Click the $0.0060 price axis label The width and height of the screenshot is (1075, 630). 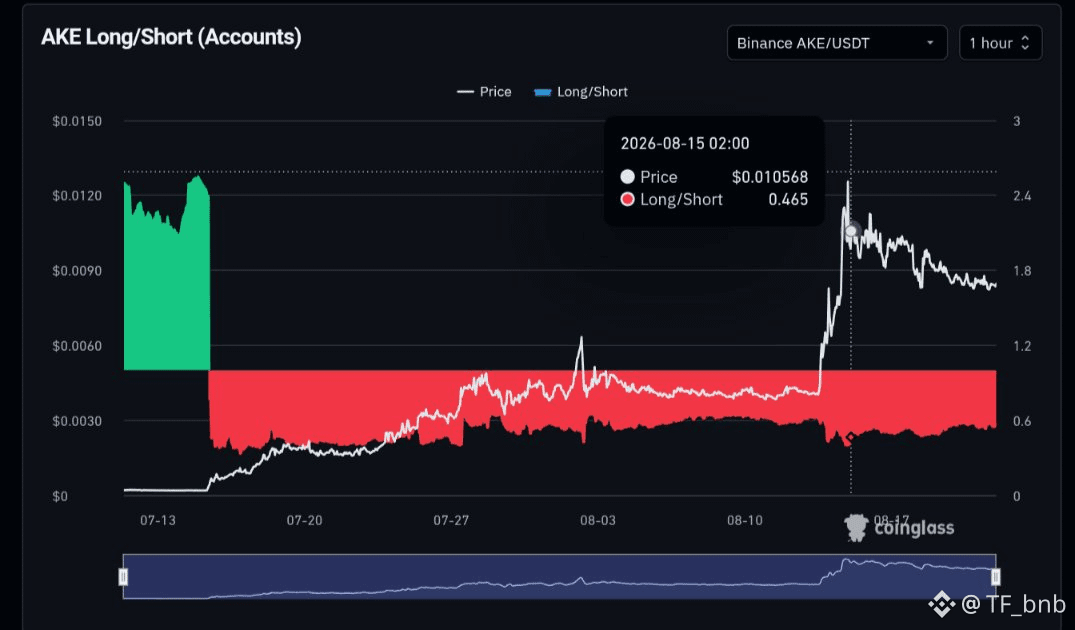pos(77,346)
